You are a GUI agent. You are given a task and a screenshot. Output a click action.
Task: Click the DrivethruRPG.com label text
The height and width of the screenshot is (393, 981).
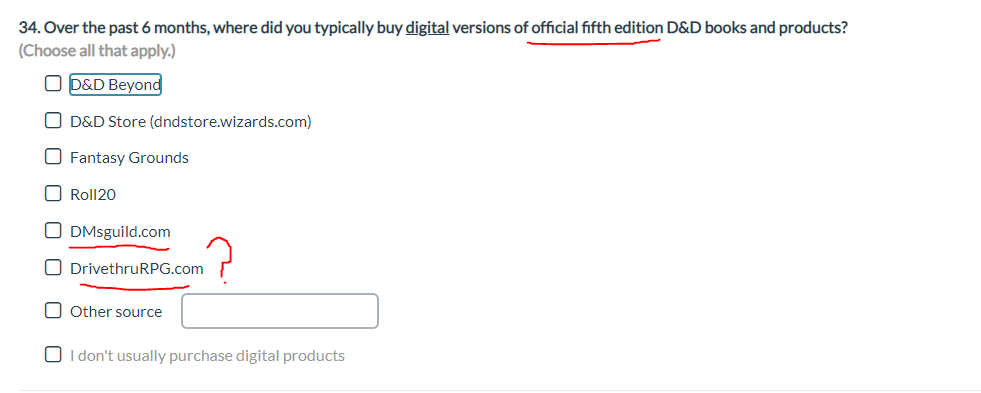click(x=136, y=269)
